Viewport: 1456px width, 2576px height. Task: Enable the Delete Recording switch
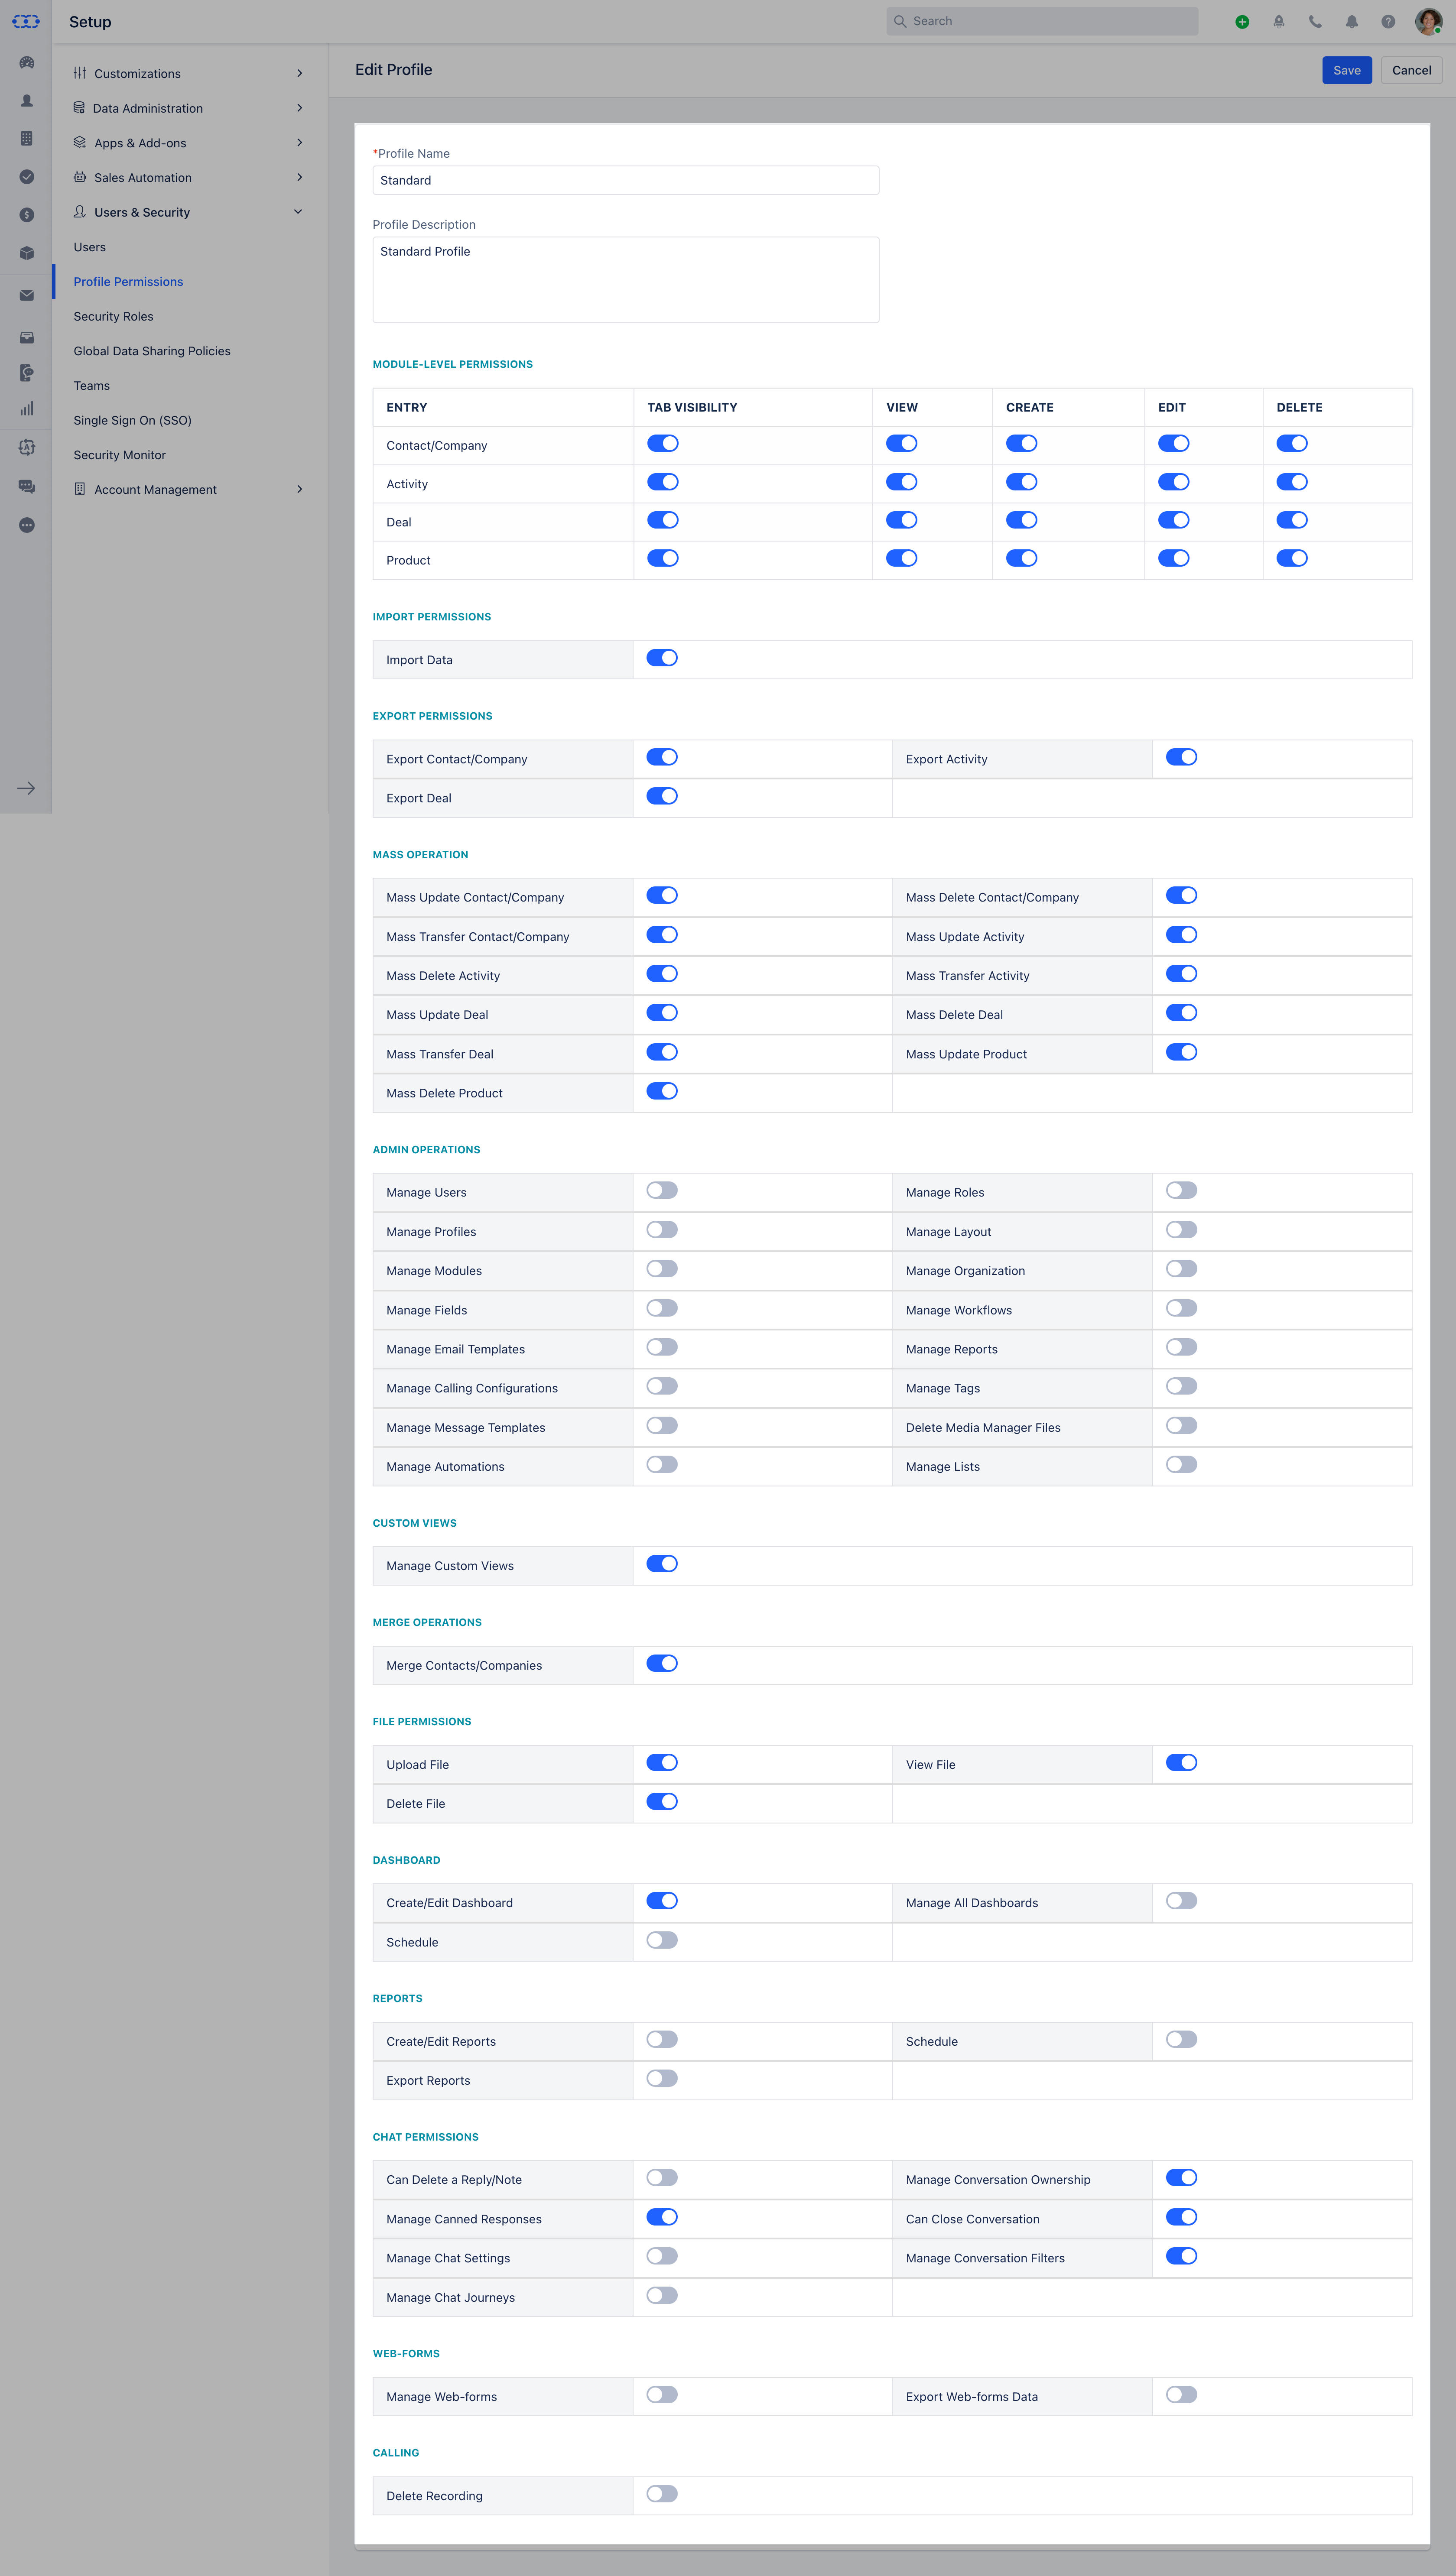[662, 2494]
